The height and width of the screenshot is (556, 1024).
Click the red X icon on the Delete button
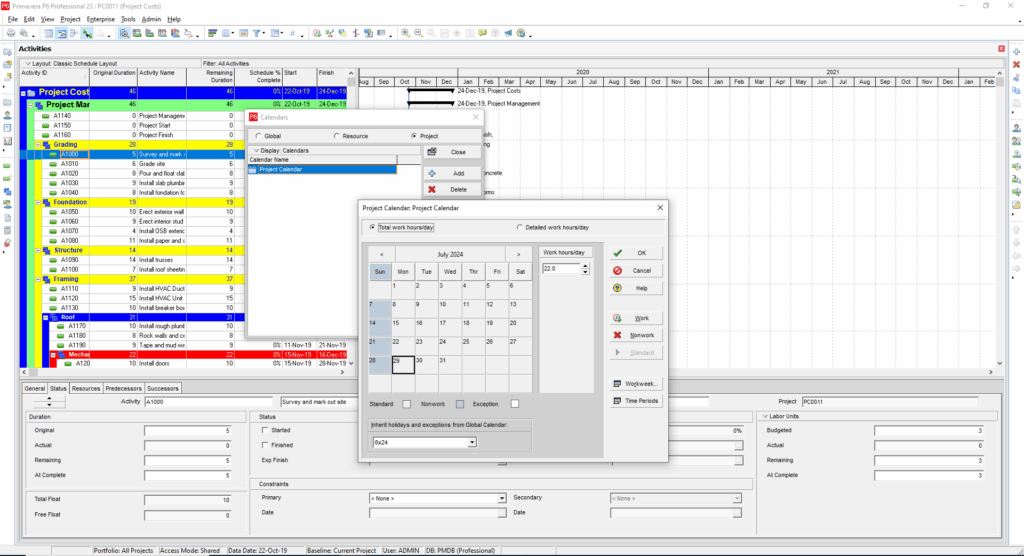[x=432, y=189]
